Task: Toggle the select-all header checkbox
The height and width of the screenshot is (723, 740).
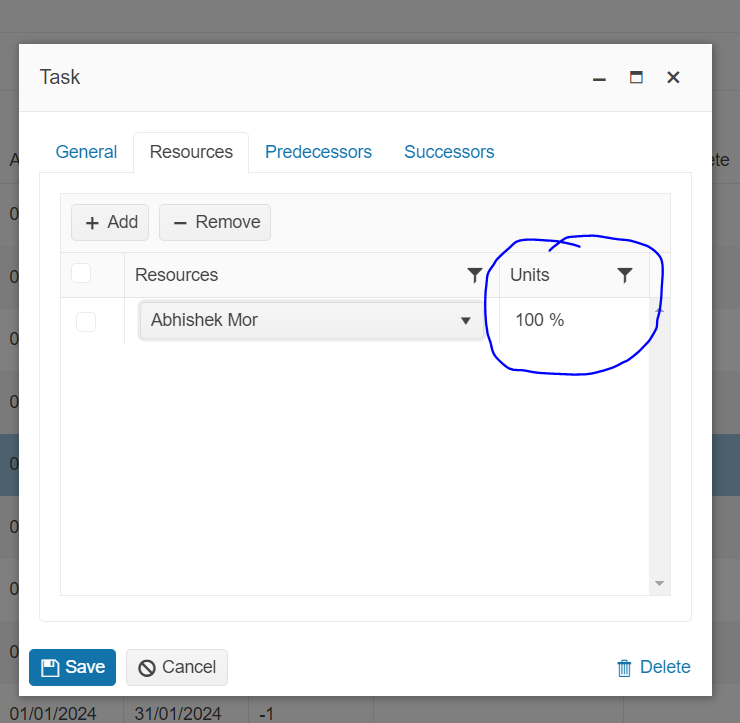Action: click(x=81, y=273)
